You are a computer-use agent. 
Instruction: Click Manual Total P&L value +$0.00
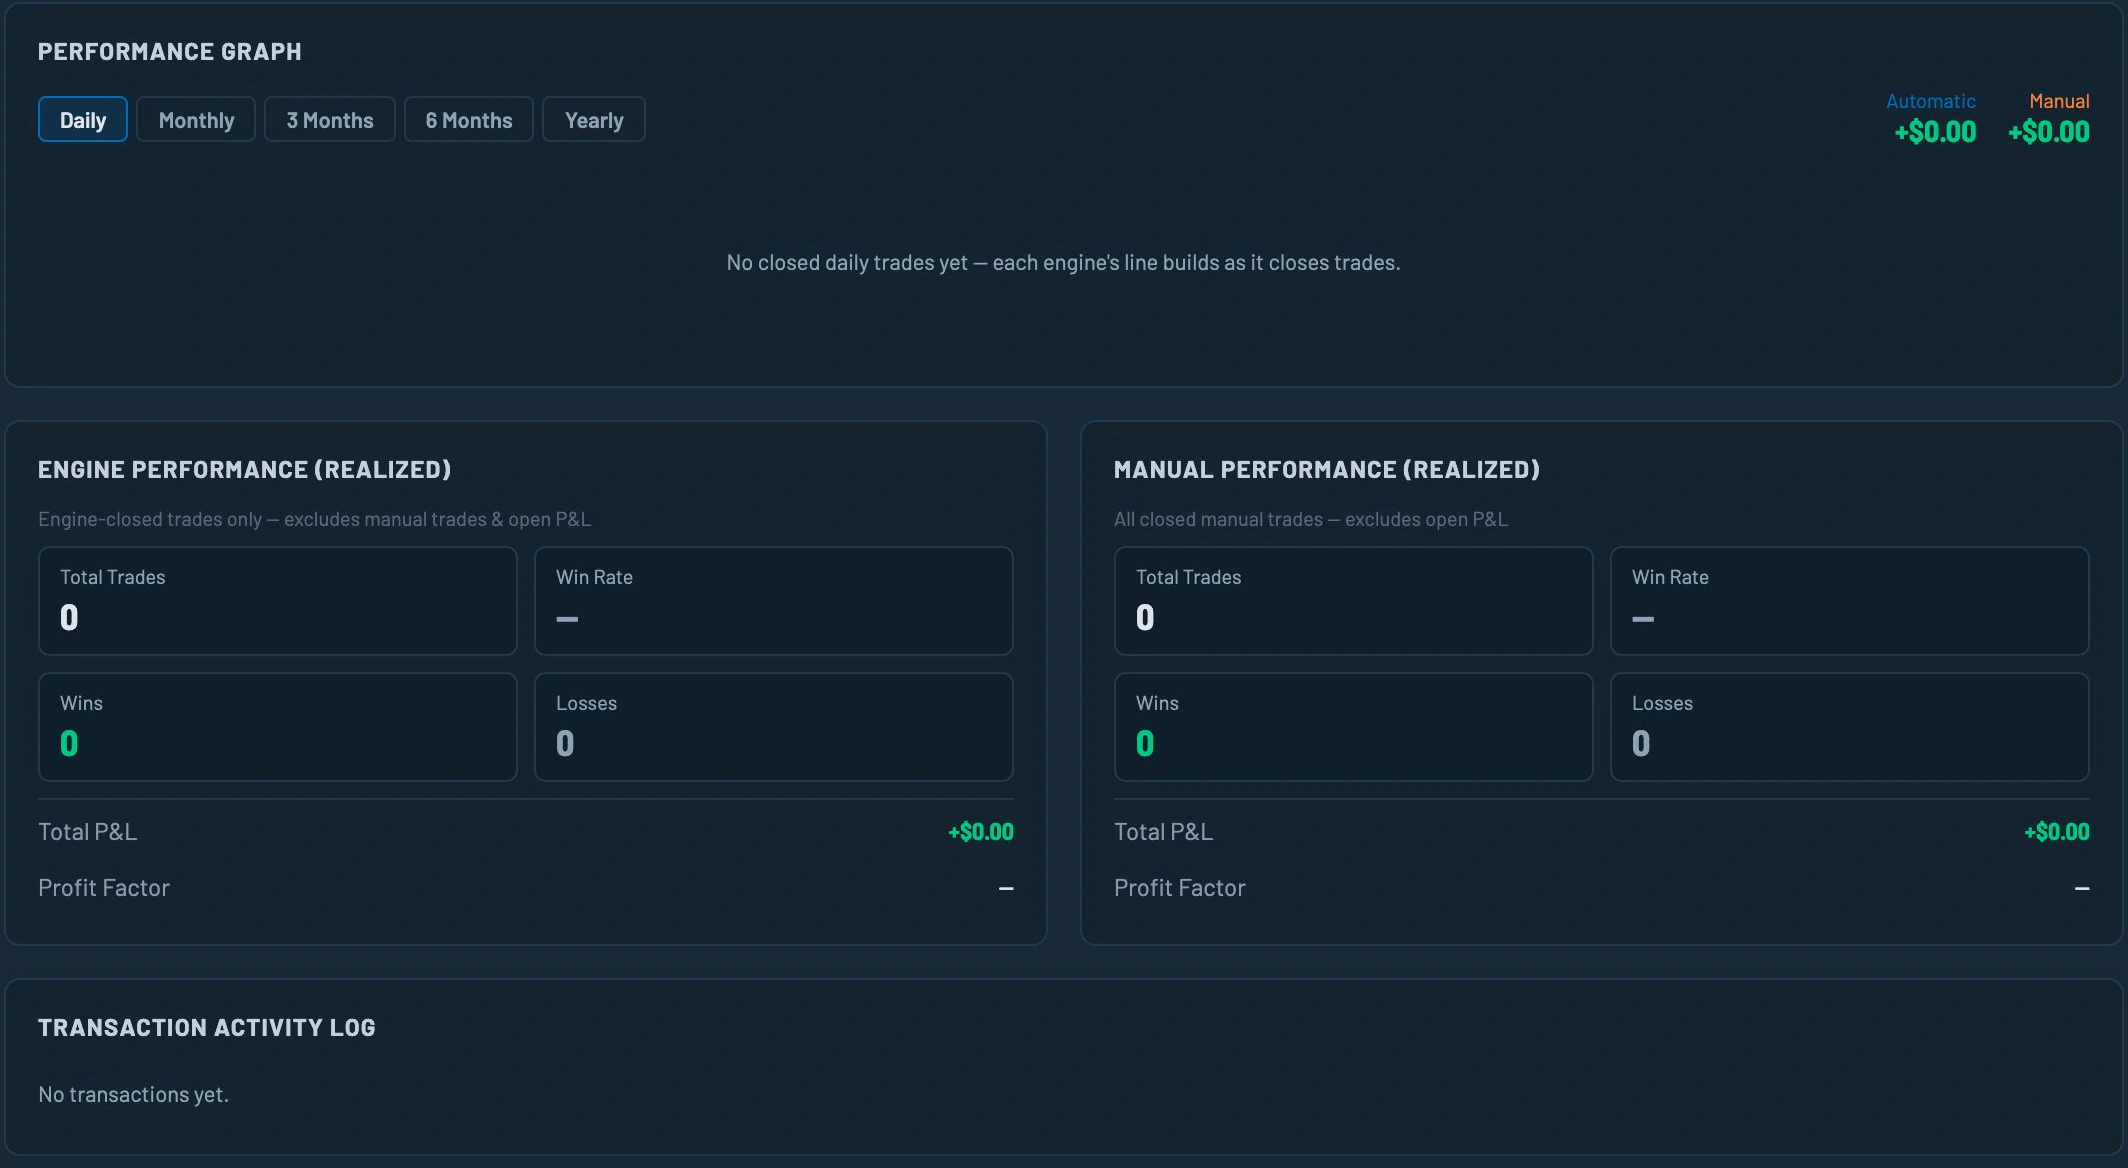click(x=2057, y=832)
